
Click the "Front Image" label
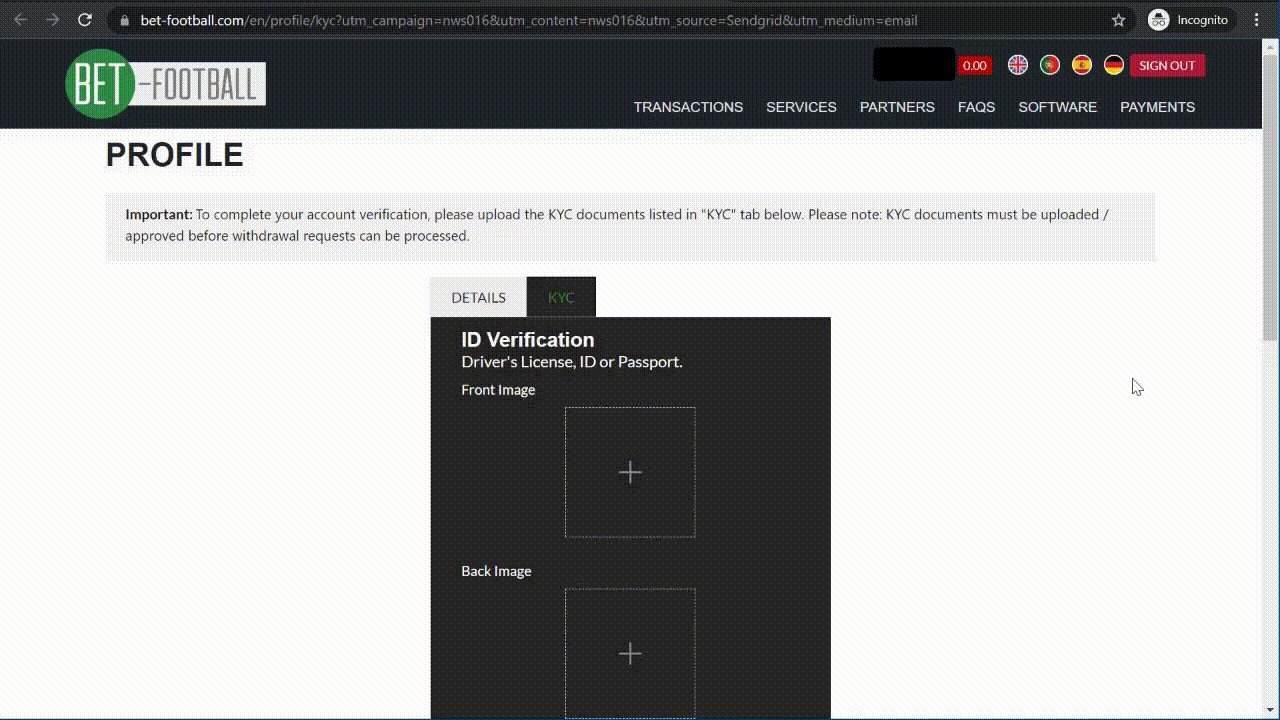[498, 389]
